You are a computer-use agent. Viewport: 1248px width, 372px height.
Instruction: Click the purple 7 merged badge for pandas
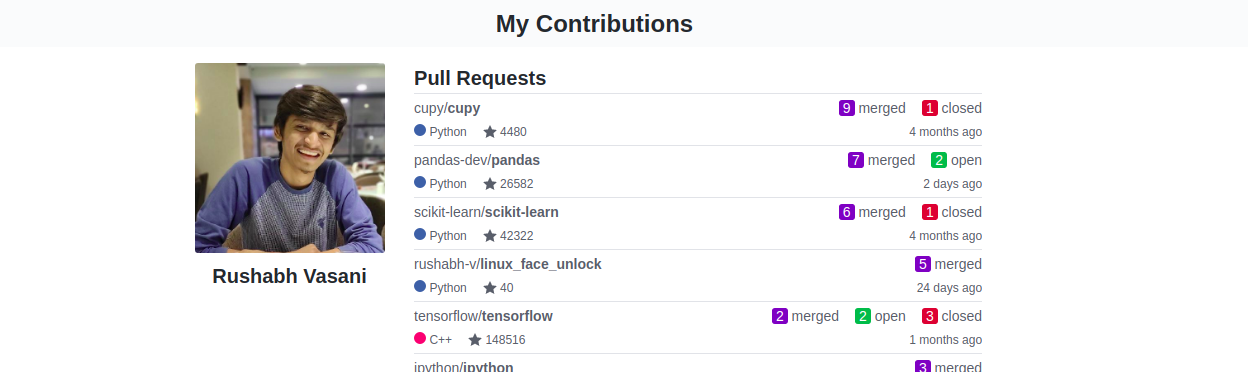click(856, 160)
